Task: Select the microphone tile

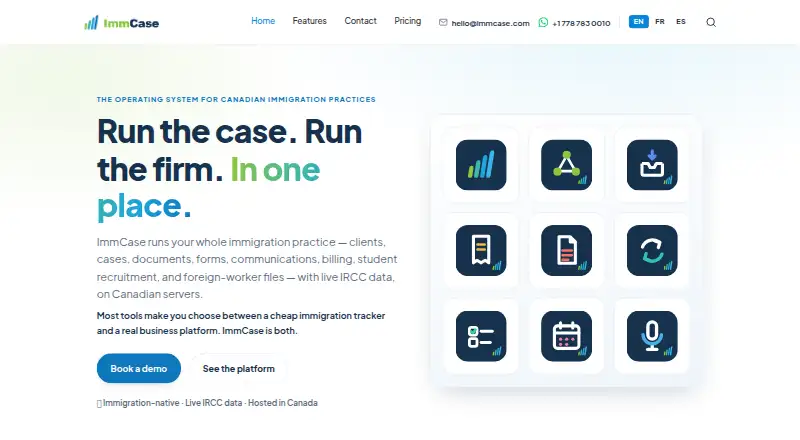Action: pos(652,336)
